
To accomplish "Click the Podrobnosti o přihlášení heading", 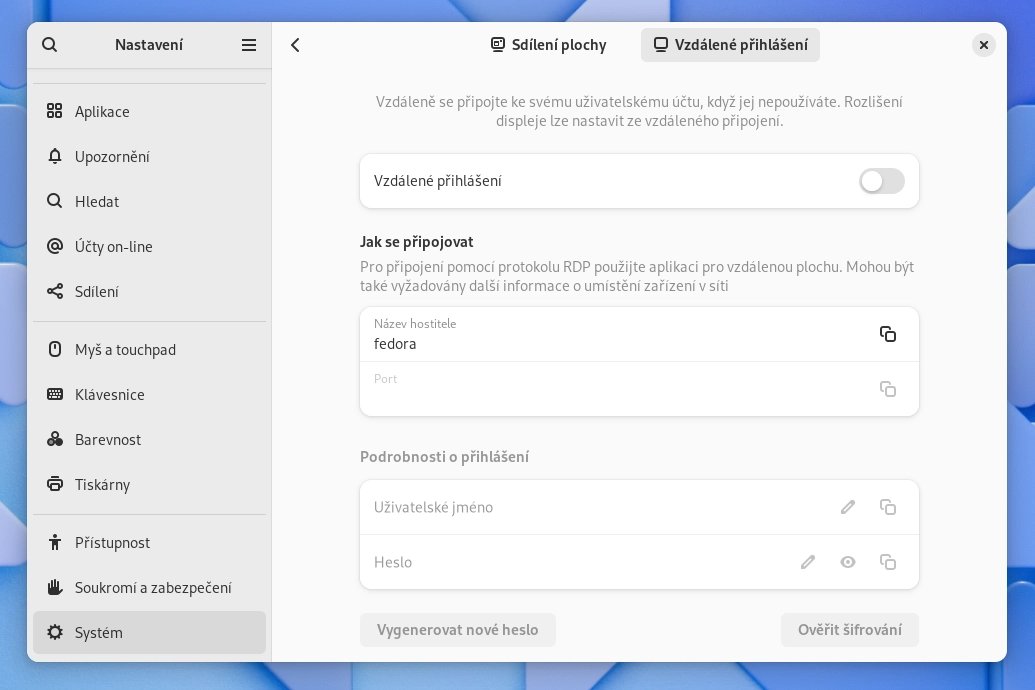I will (444, 457).
